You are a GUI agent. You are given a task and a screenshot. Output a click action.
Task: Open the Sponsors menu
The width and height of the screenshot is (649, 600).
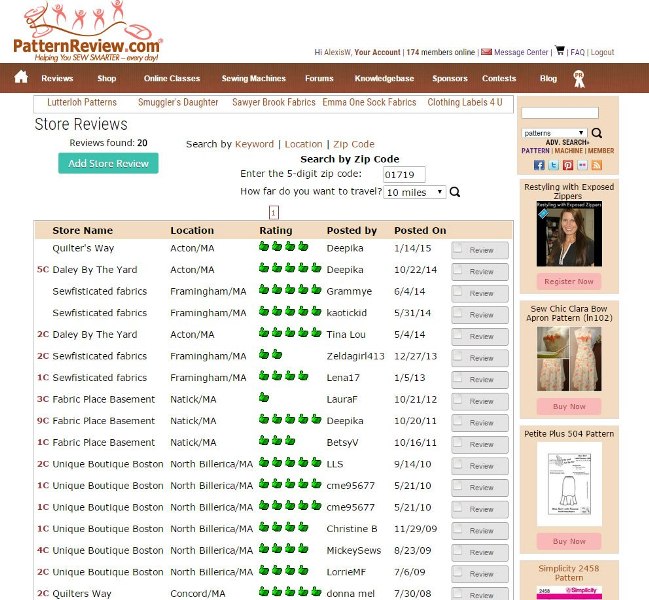coord(449,78)
